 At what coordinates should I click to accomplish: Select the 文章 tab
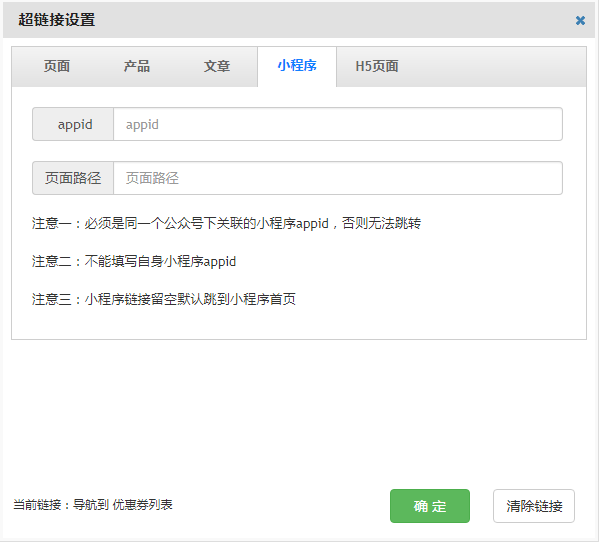(x=217, y=66)
